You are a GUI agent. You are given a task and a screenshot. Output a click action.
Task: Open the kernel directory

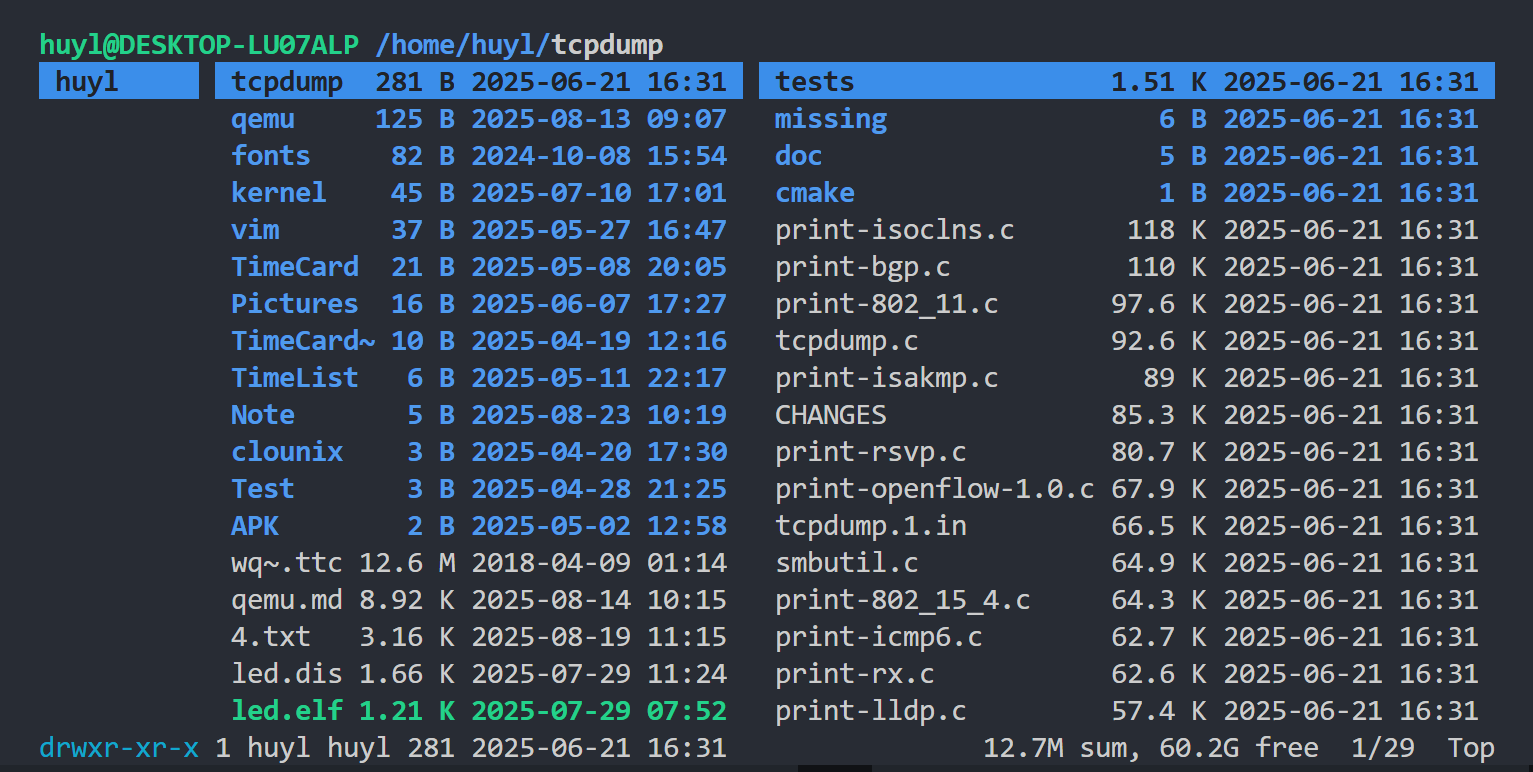coord(479,193)
